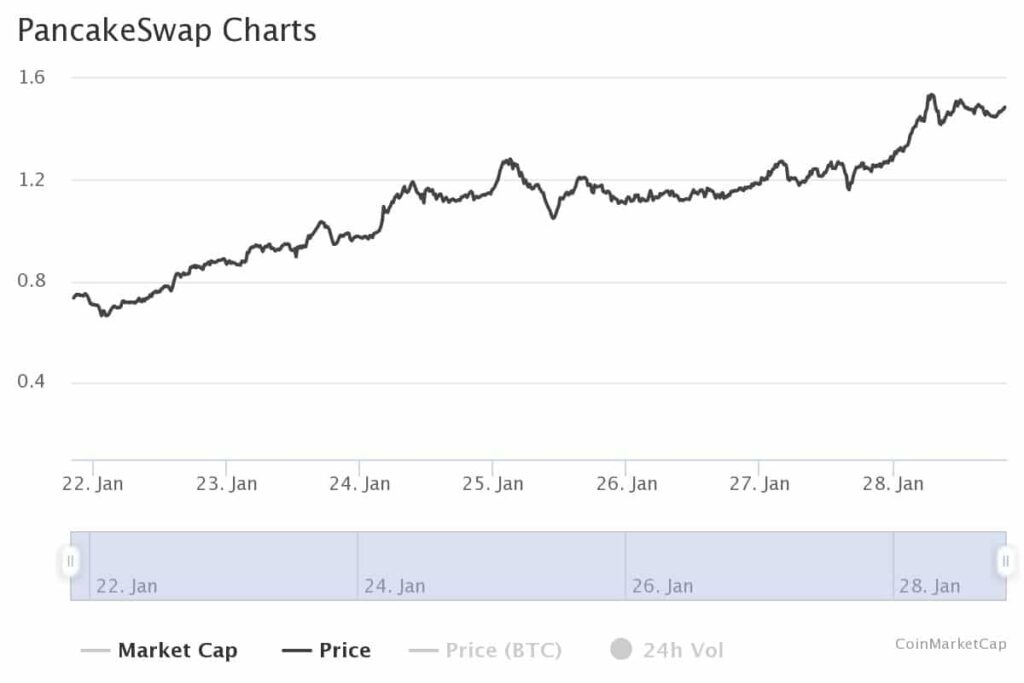Image resolution: width=1024 pixels, height=683 pixels.
Task: Show the 24h Vol series
Action: tap(682, 651)
